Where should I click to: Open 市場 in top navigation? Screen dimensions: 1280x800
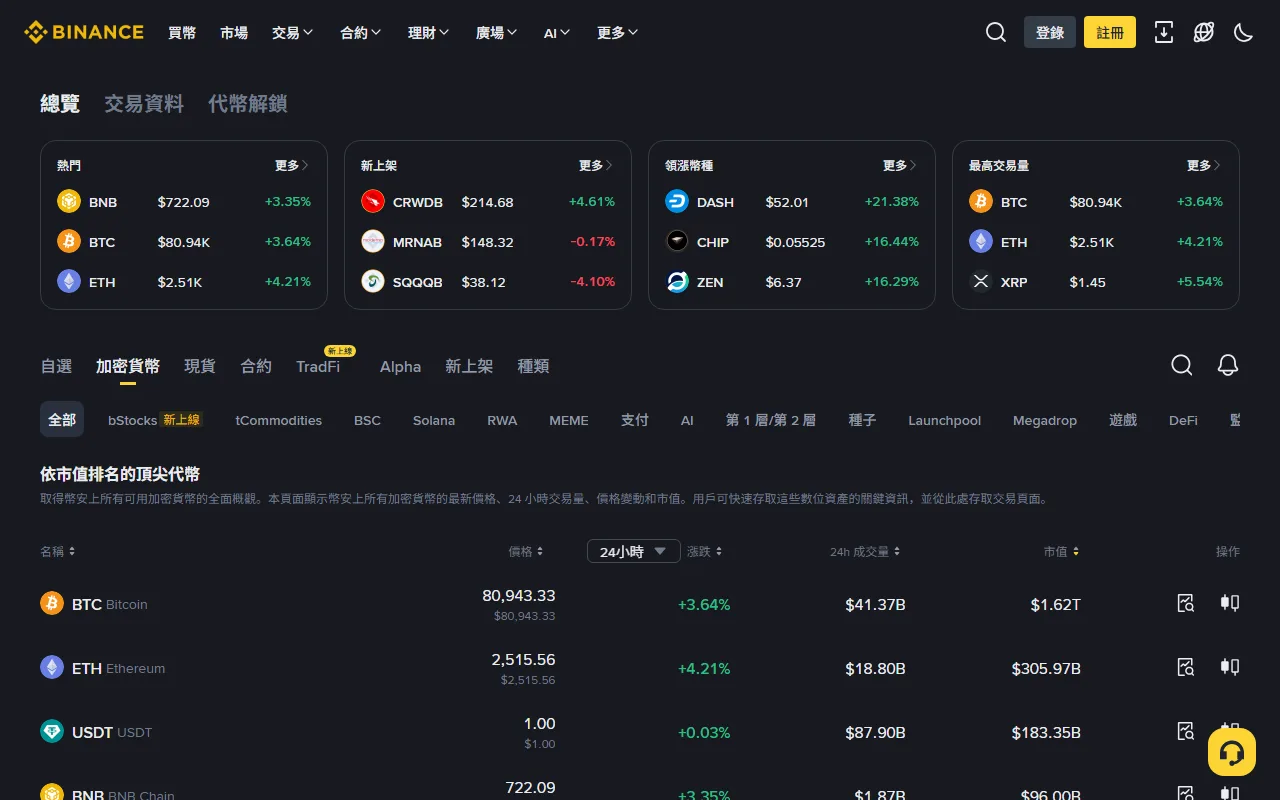coord(234,32)
